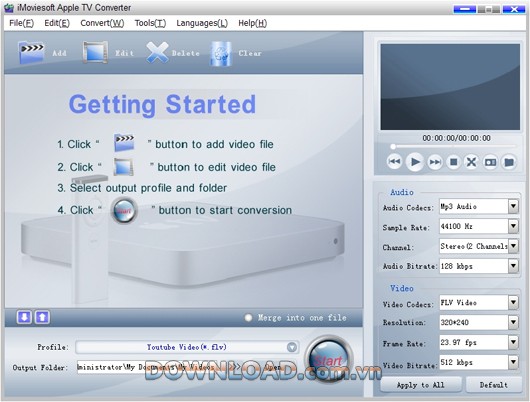Open the File menu
Viewport: 530px width, 402px height.
click(x=21, y=23)
